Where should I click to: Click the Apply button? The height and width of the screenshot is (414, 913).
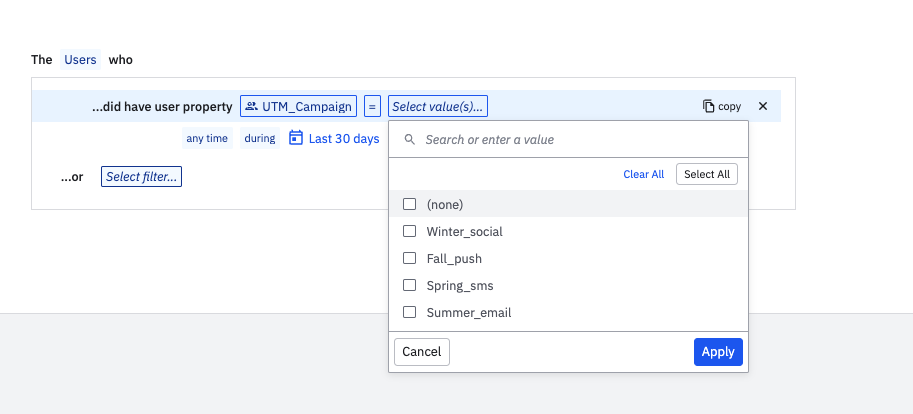point(718,352)
